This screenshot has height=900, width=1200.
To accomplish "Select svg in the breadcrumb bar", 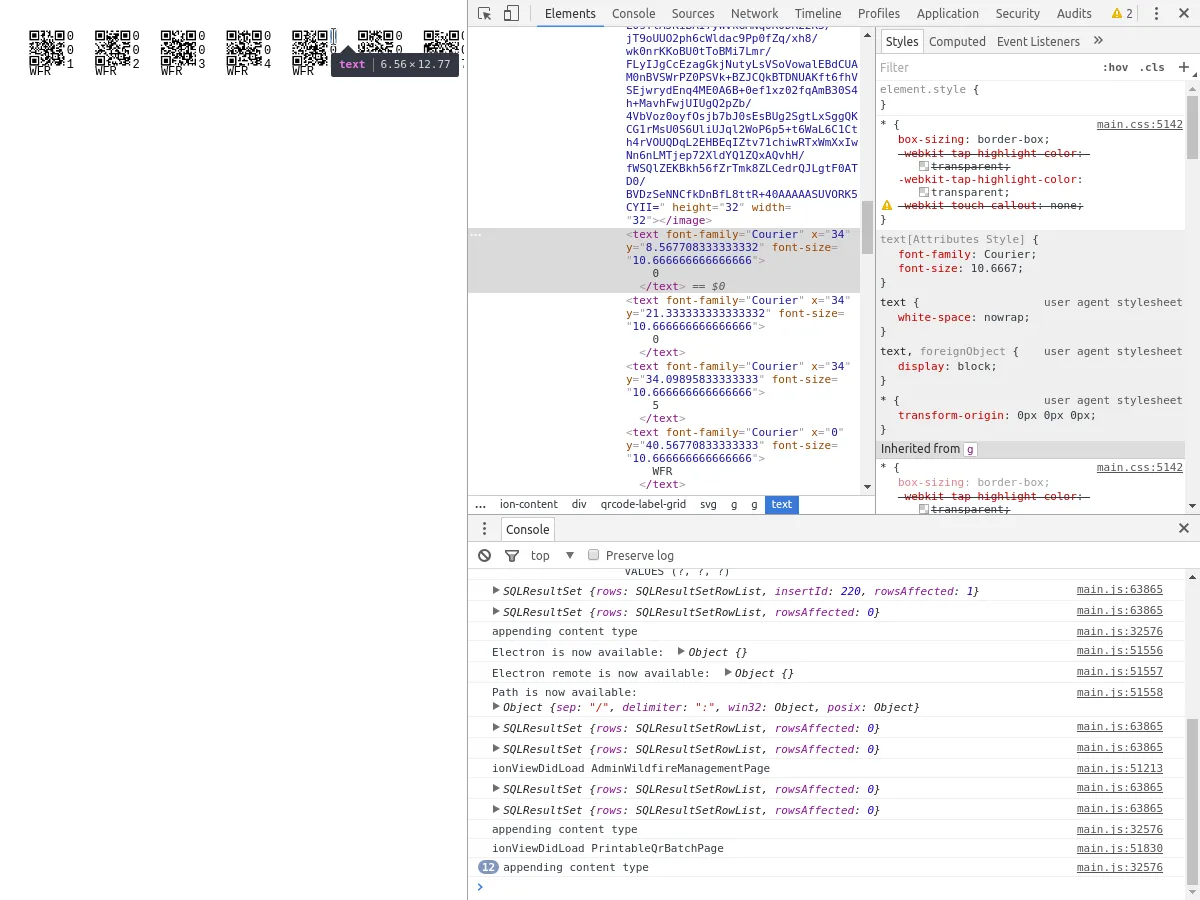I will [708, 505].
